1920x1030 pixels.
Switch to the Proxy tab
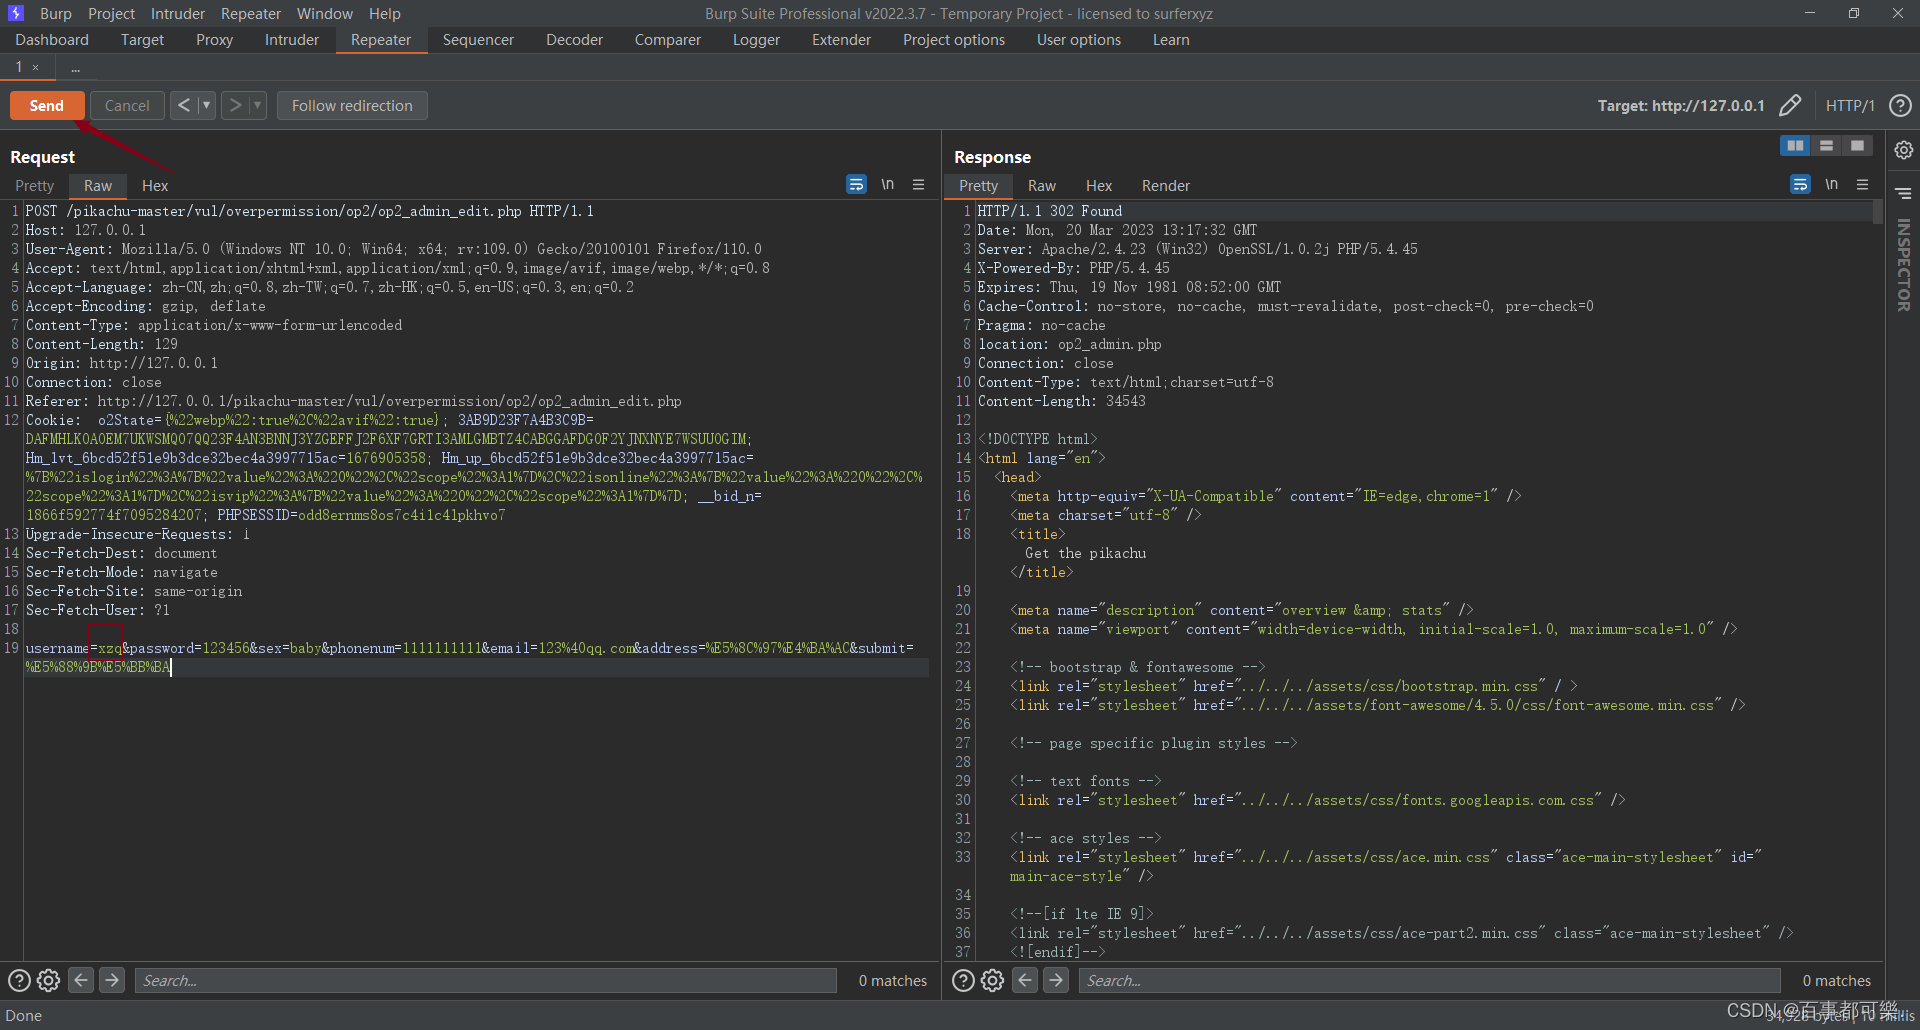coord(214,40)
